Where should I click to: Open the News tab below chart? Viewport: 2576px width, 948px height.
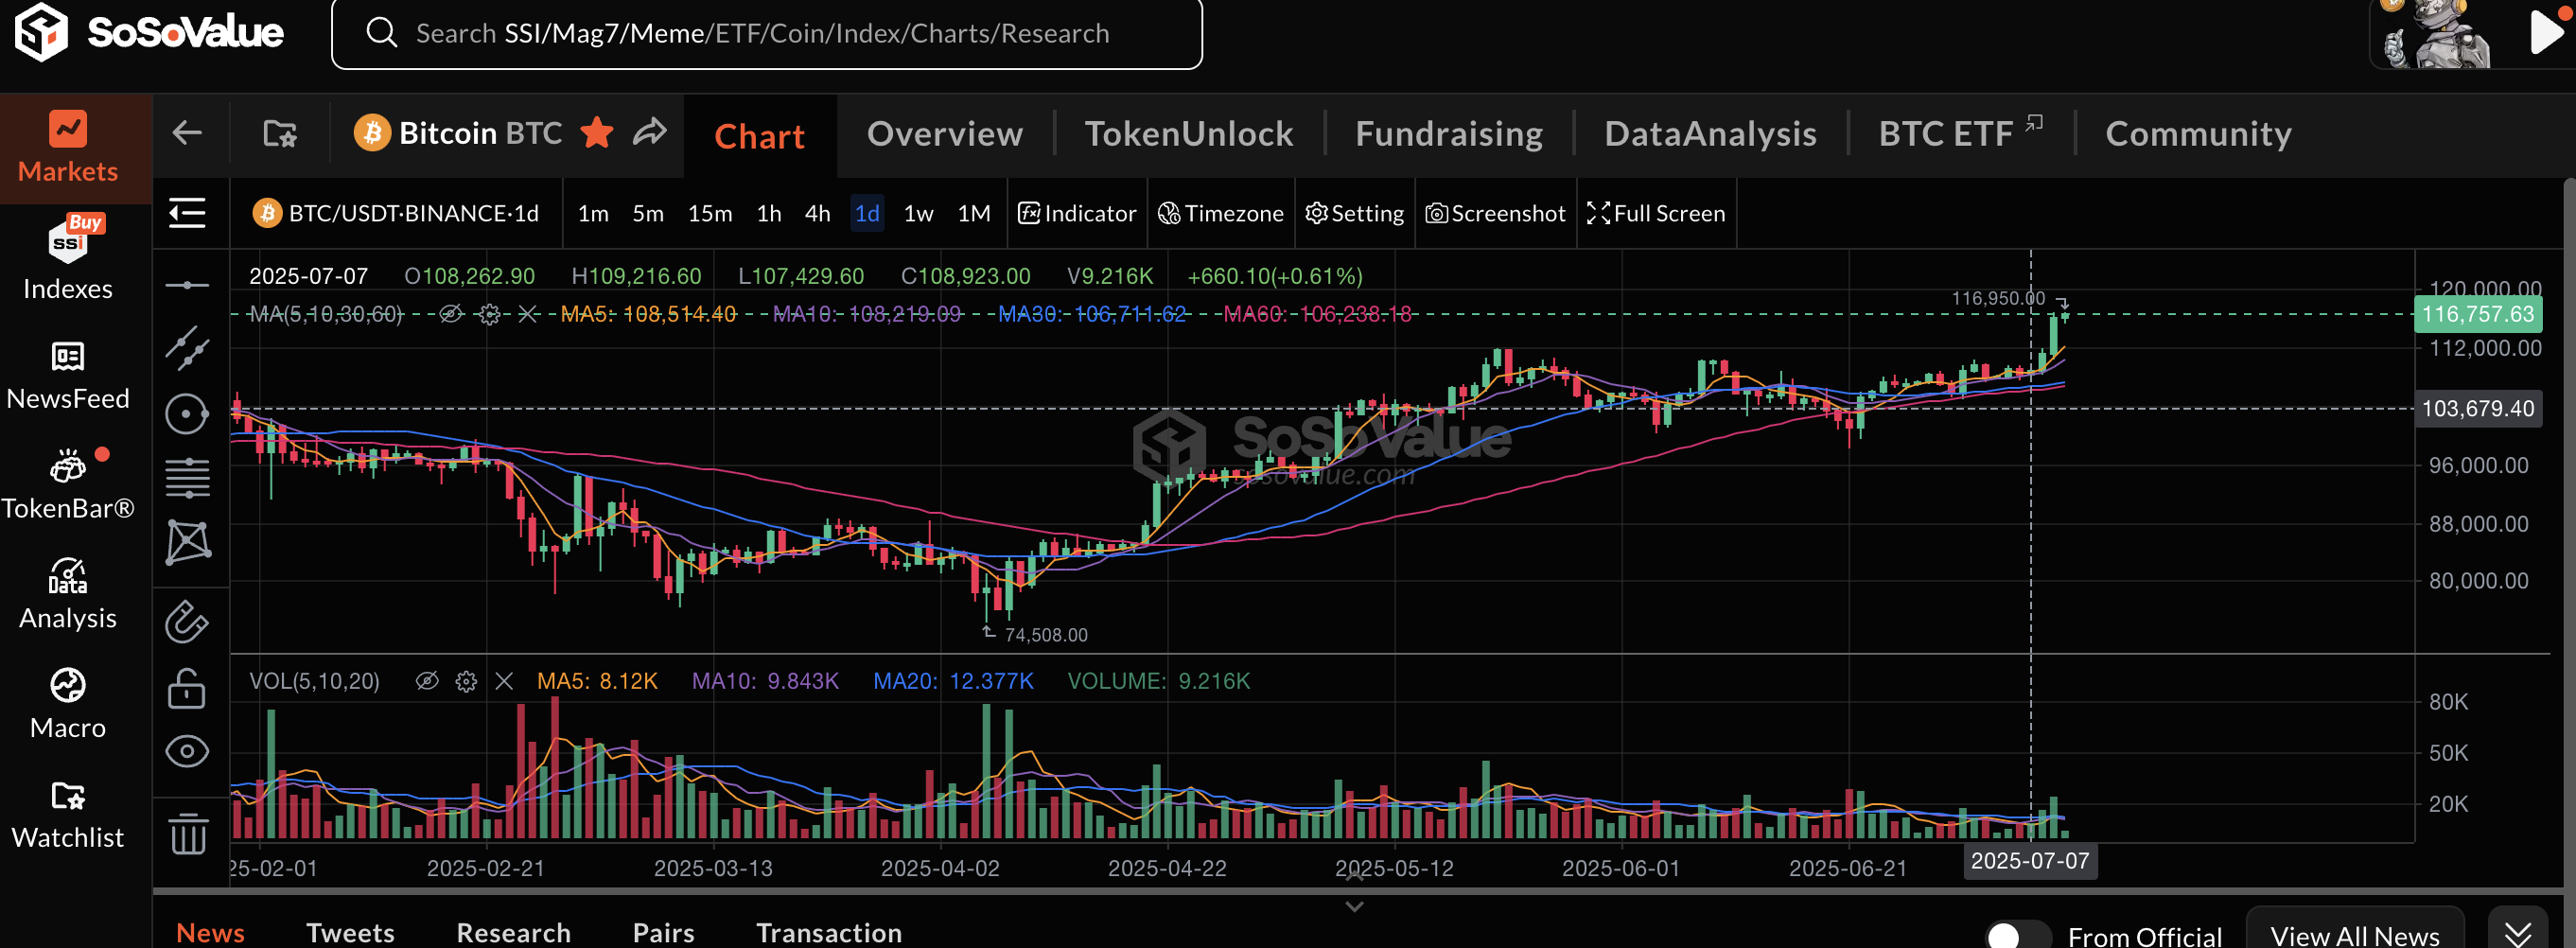(x=210, y=932)
